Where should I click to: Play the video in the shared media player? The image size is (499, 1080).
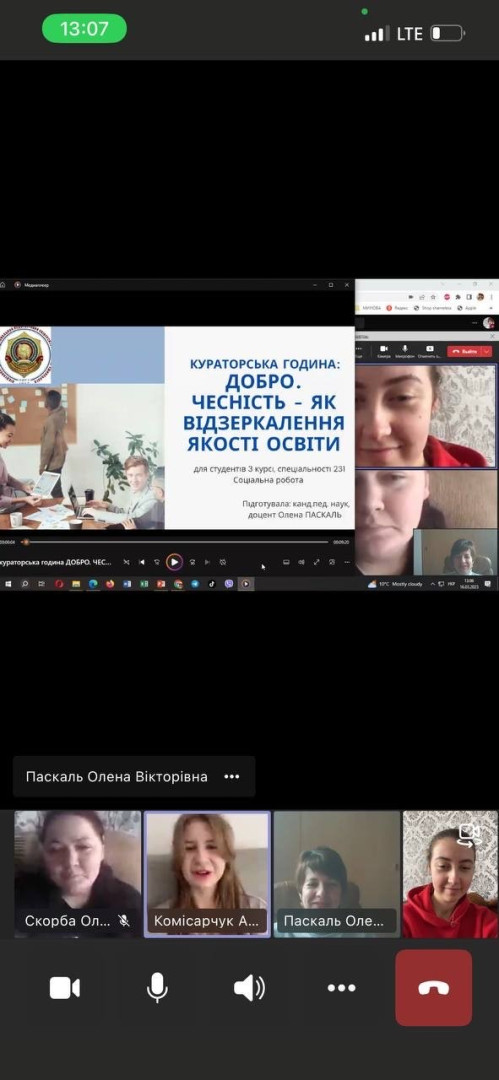point(174,562)
